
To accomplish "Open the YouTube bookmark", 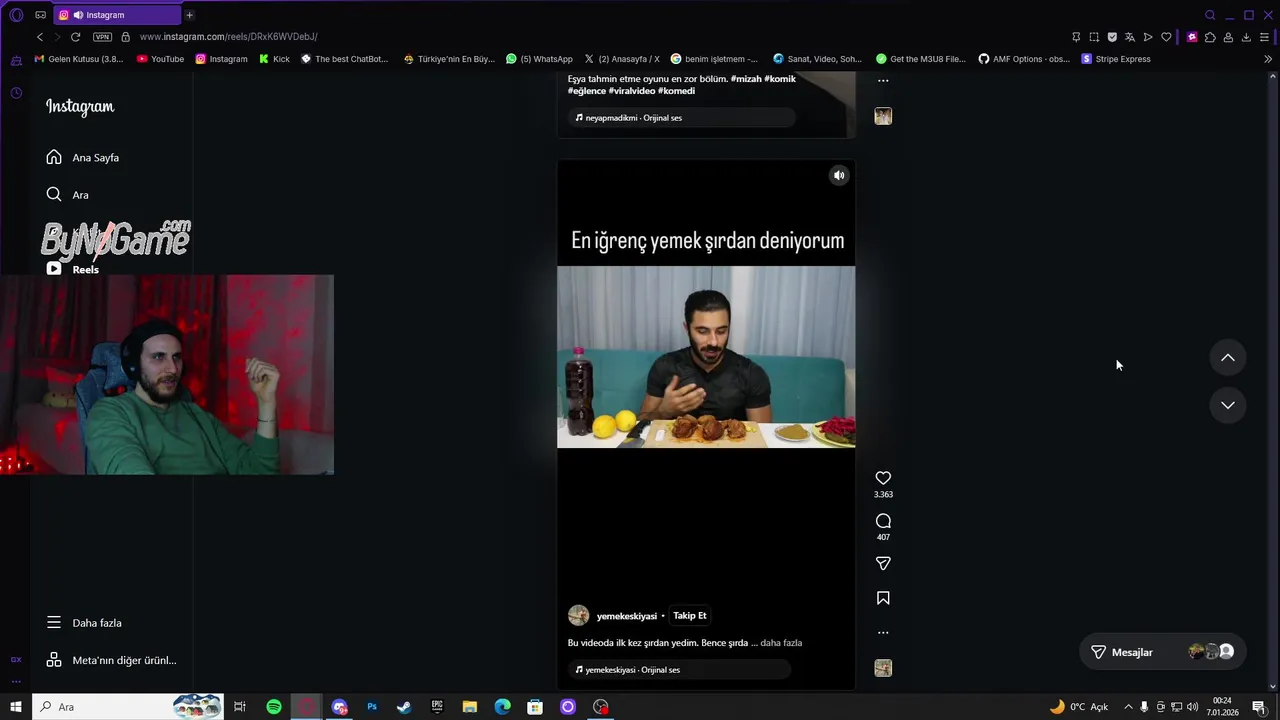I will (x=160, y=59).
